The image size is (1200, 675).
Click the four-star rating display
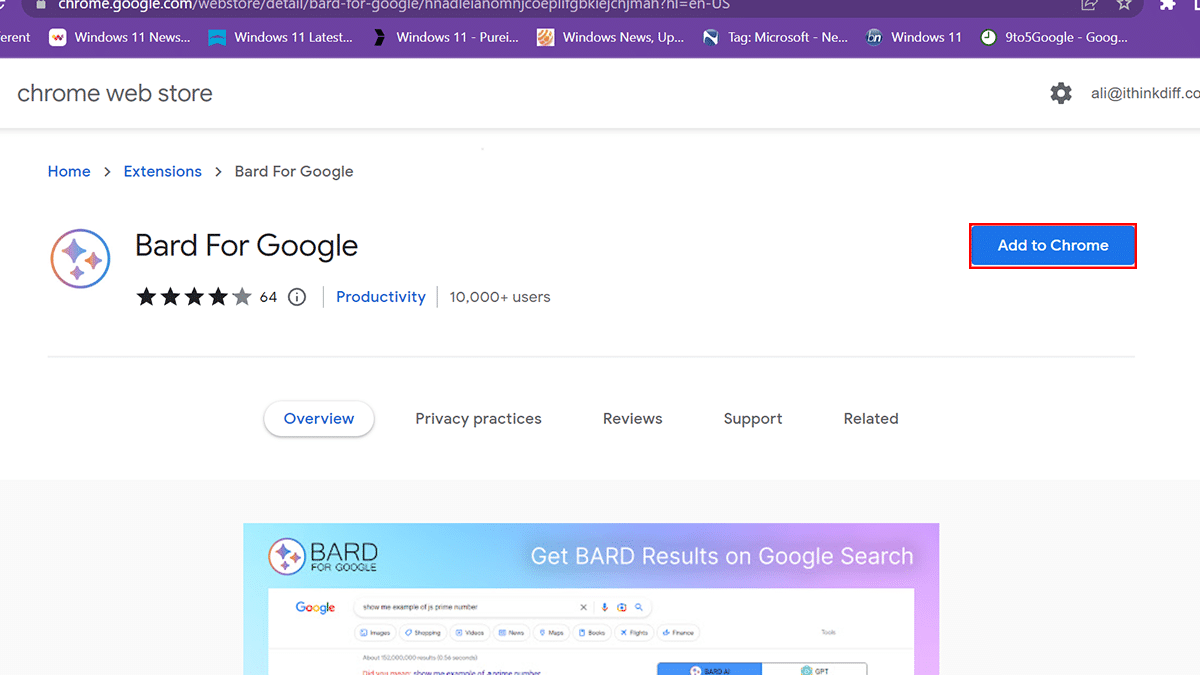(194, 297)
